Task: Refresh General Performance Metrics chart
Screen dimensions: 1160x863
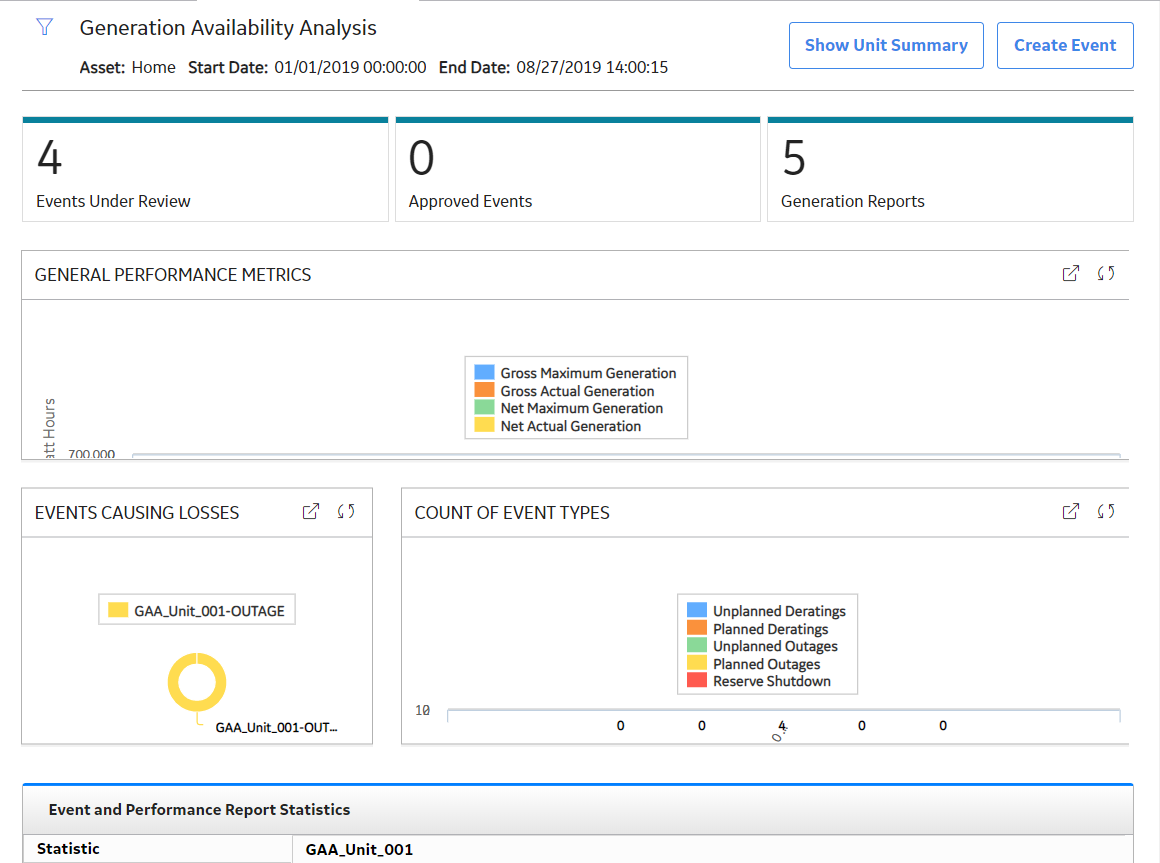Action: pyautogui.click(x=1106, y=274)
